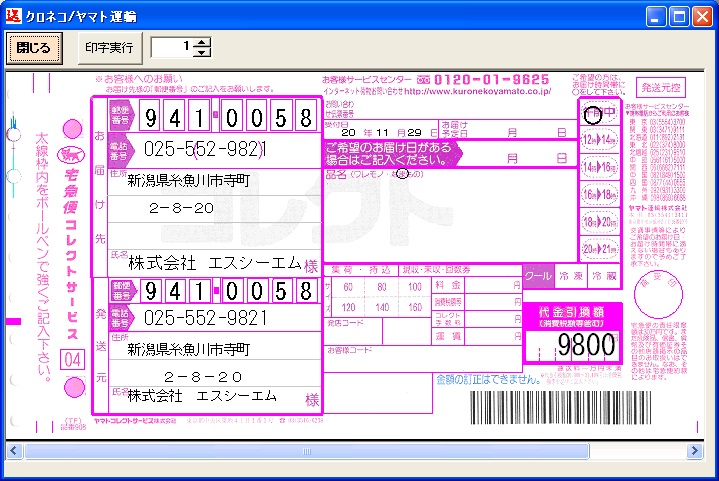Screen dimensions: 719x481
Task: Click the recipient address 新潟県糸魚川市寺町
Action: pos(188,181)
